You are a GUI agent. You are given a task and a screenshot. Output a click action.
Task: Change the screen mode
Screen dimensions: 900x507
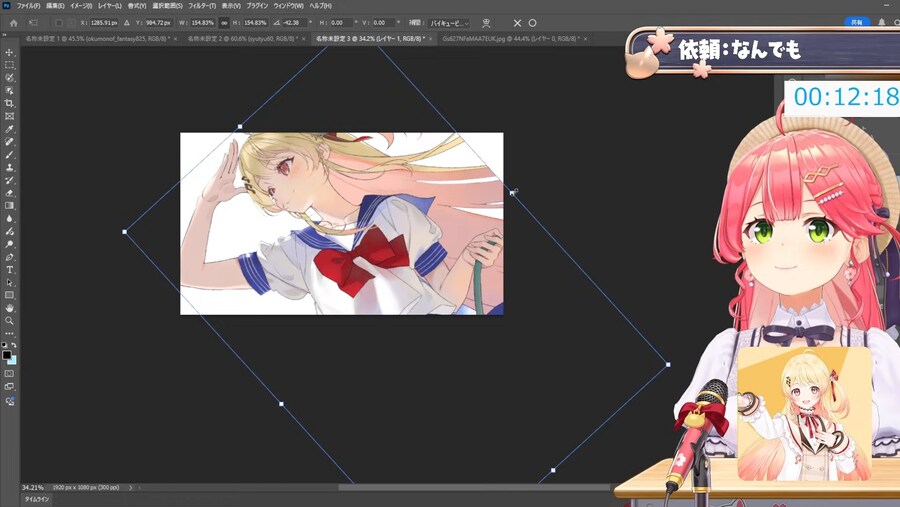click(x=9, y=387)
